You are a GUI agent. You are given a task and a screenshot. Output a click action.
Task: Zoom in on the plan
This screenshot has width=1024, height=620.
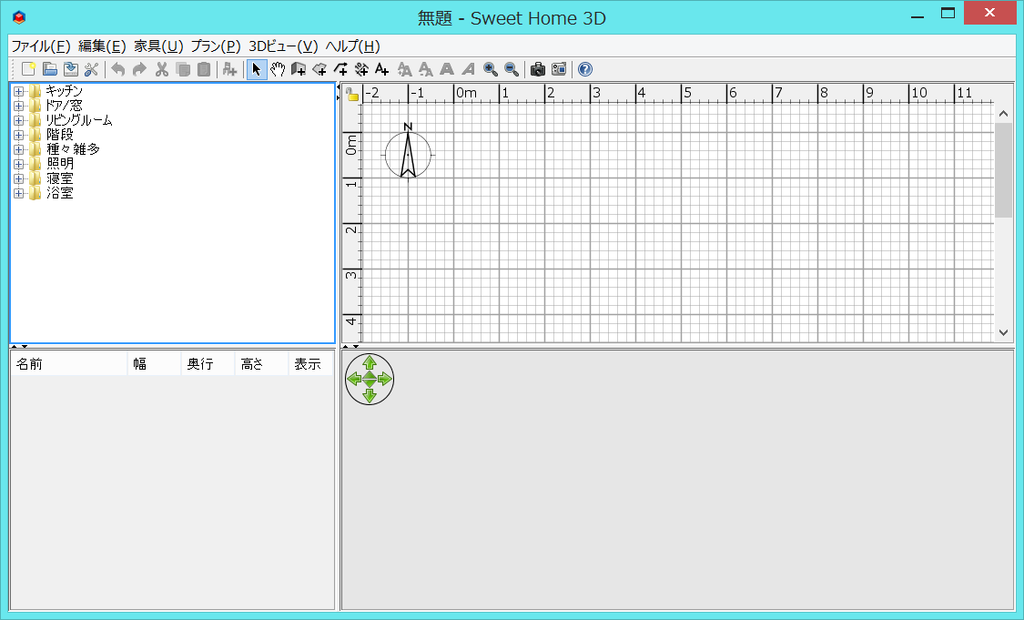[489, 68]
